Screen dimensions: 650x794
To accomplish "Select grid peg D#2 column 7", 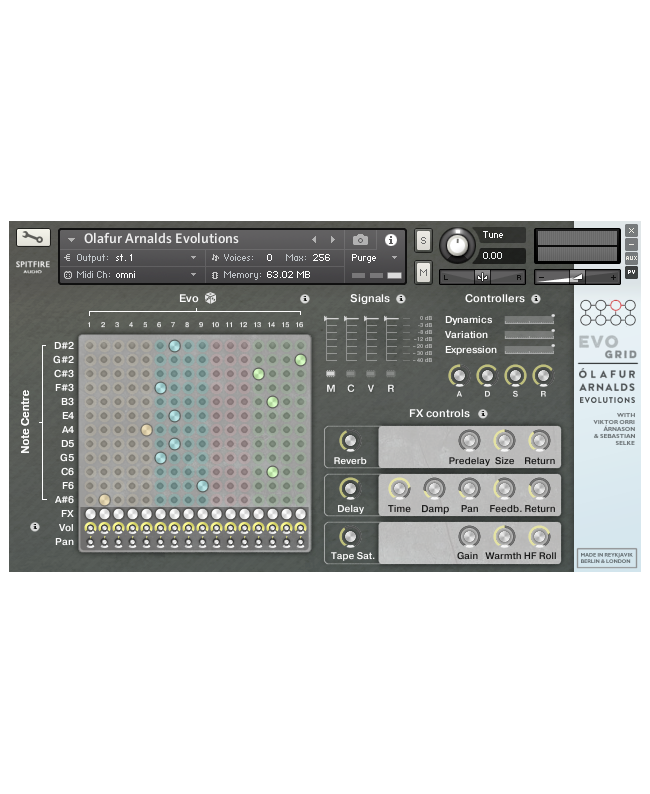I will coord(174,346).
